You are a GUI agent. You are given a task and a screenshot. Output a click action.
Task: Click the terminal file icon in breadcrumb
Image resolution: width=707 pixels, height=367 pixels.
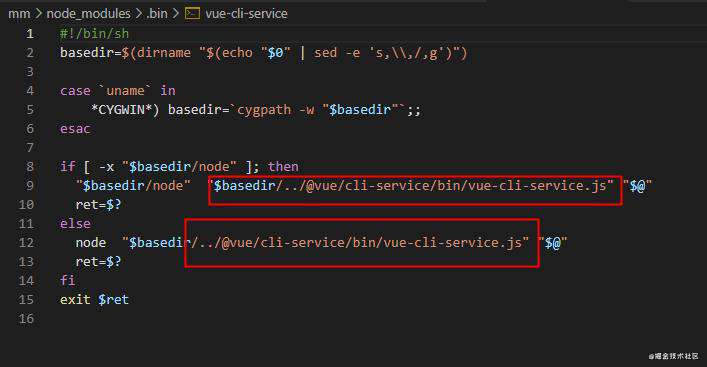pos(193,14)
